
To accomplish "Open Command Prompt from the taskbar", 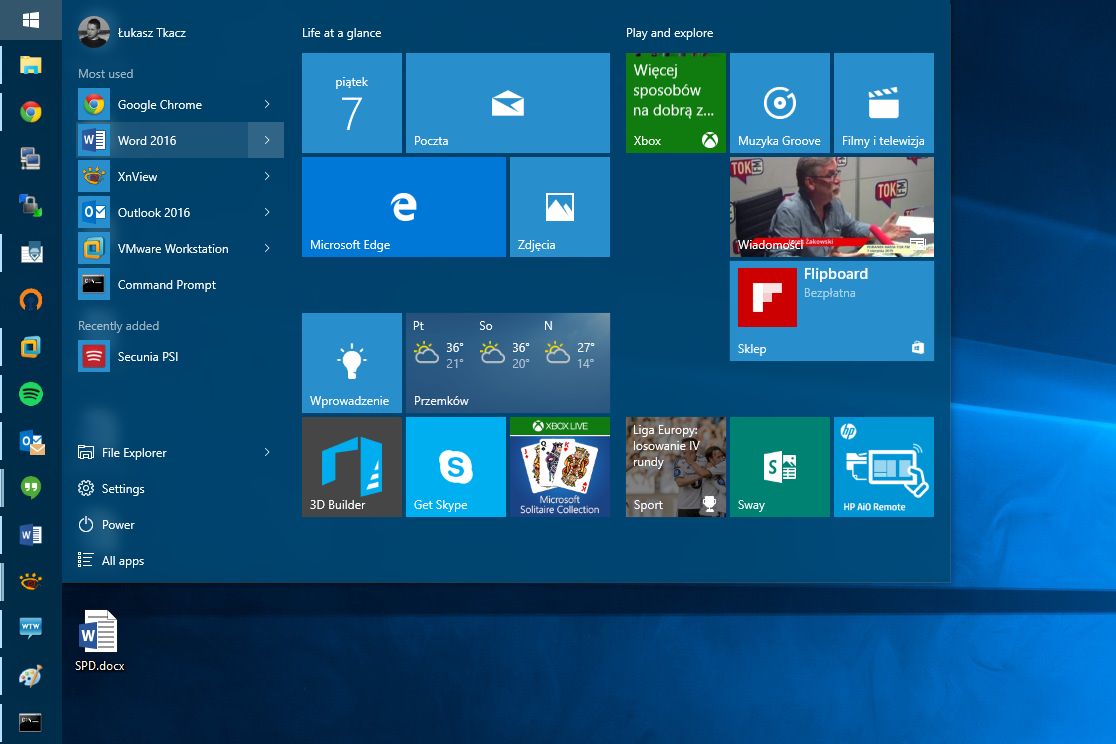I will click(x=31, y=722).
